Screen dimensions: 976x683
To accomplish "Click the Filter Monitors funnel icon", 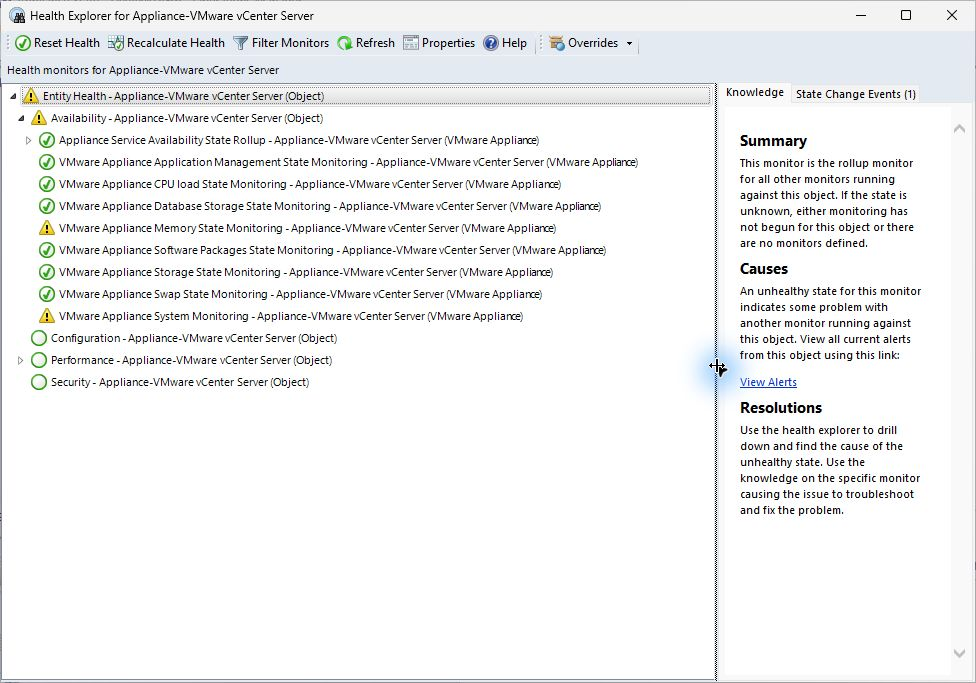I will coord(240,43).
